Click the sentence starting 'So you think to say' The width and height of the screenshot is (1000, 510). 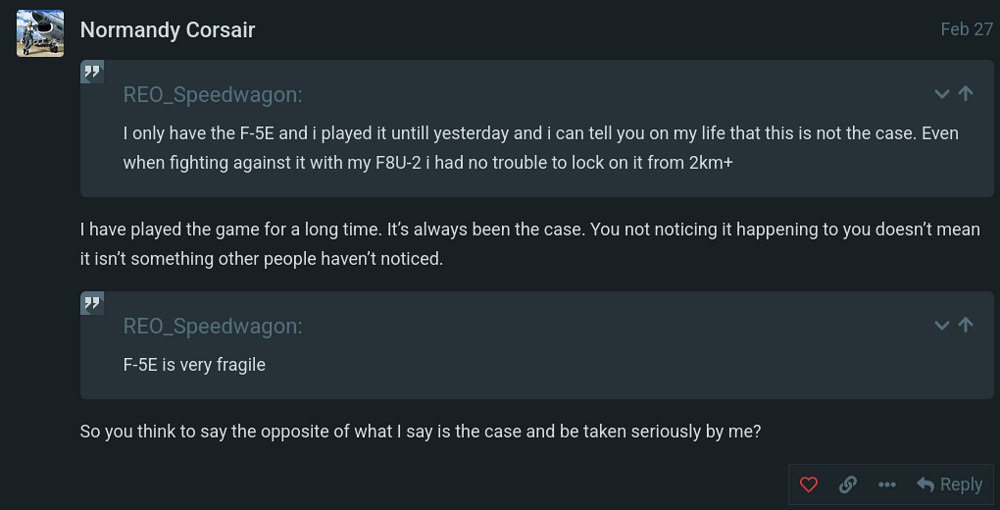pyautogui.click(x=420, y=432)
